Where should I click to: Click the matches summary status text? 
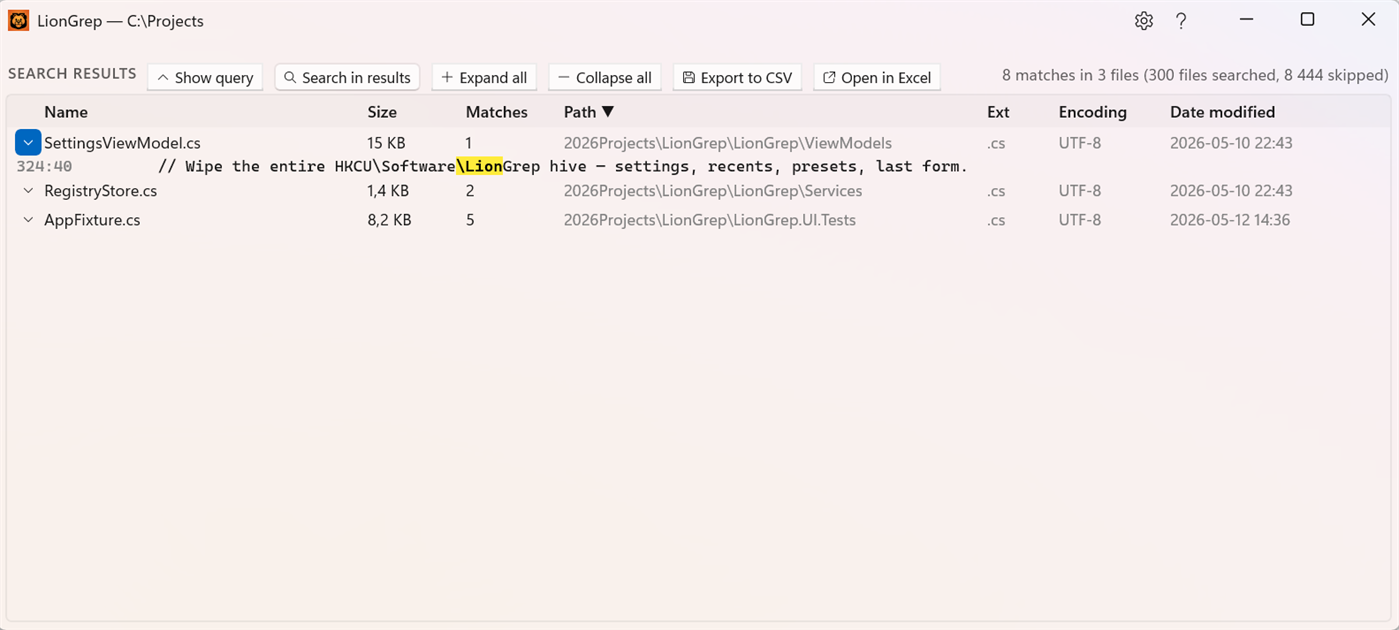coord(1195,75)
